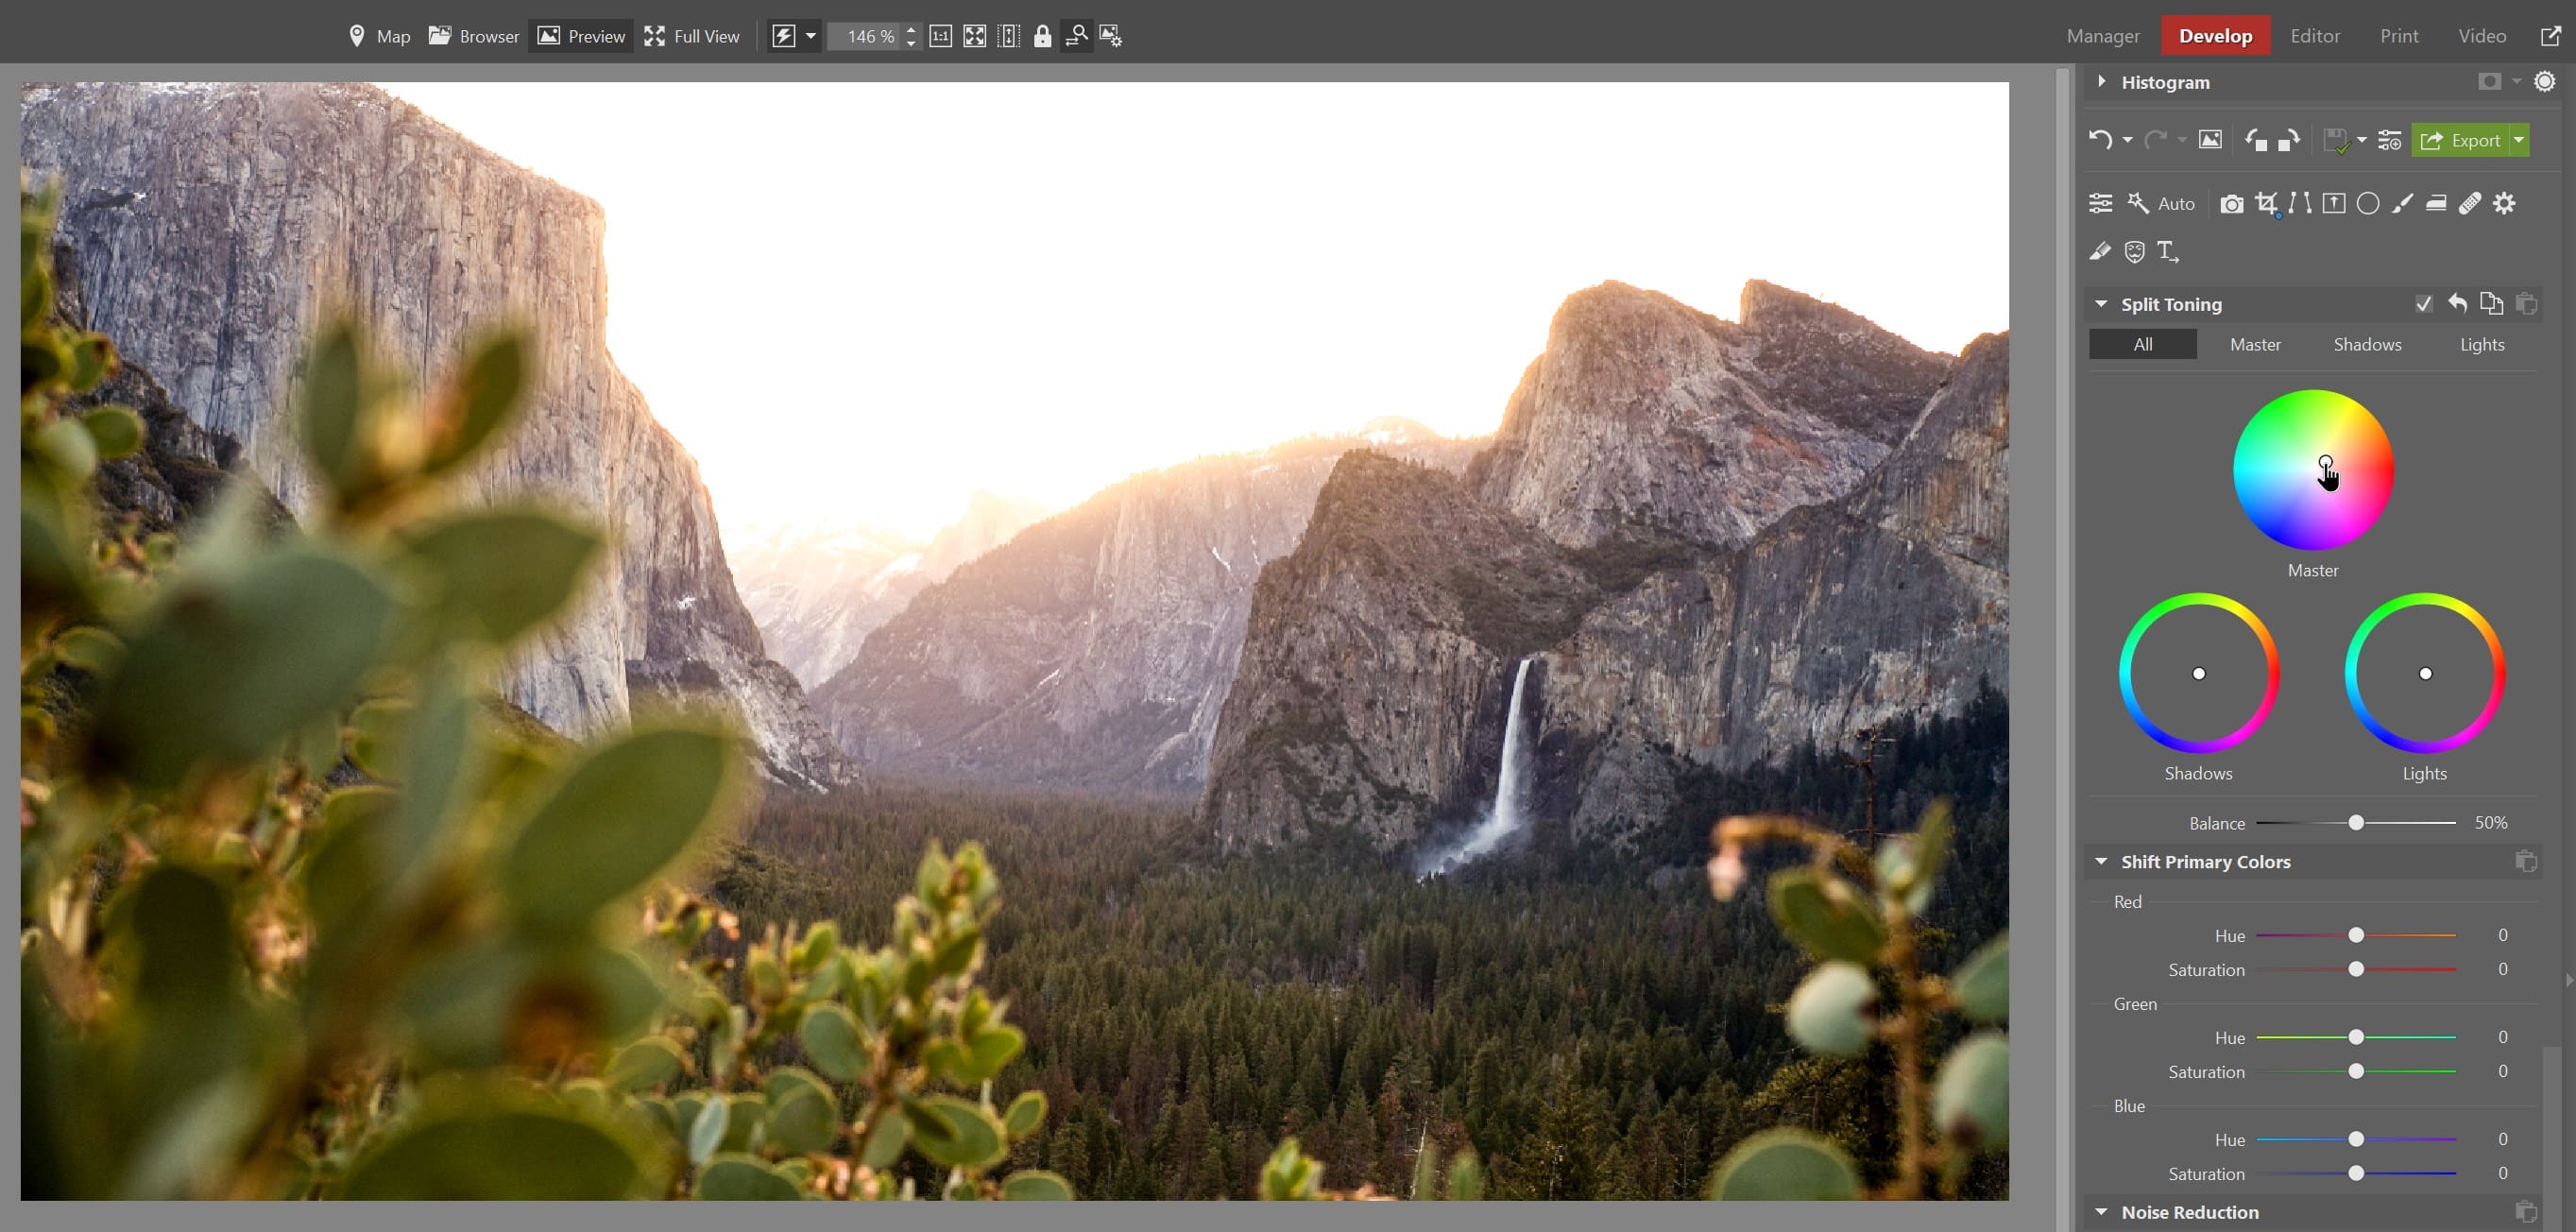Click the fast preview lightning icon
2576x1232 pixels.
(x=784, y=36)
